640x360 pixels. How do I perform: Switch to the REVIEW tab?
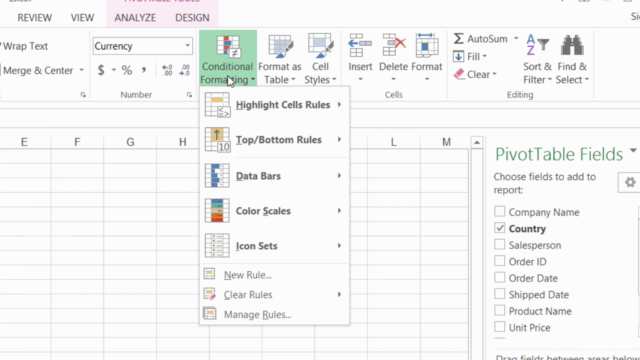pyautogui.click(x=35, y=18)
